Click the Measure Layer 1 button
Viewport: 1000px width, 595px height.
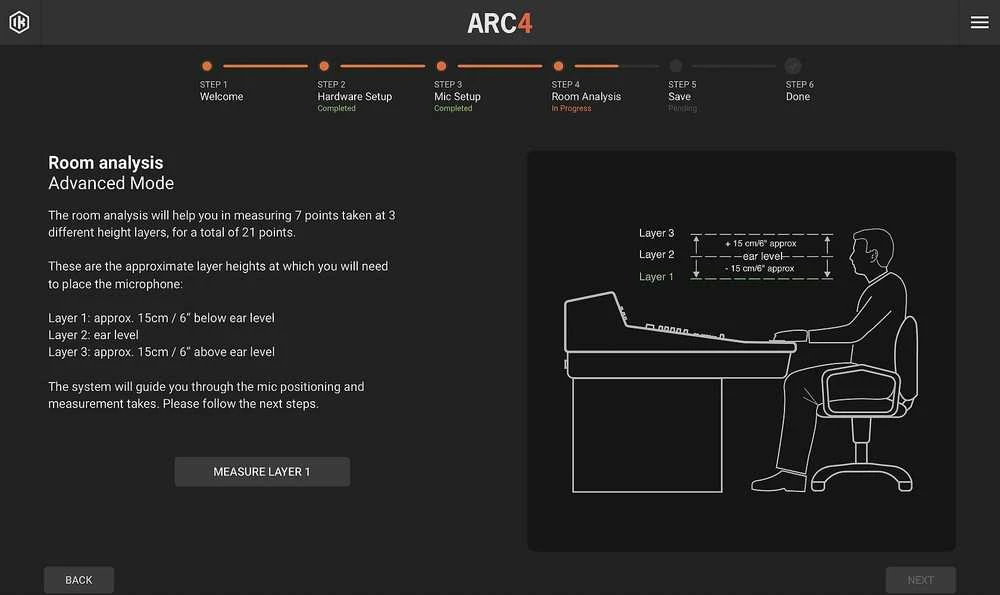(x=262, y=472)
